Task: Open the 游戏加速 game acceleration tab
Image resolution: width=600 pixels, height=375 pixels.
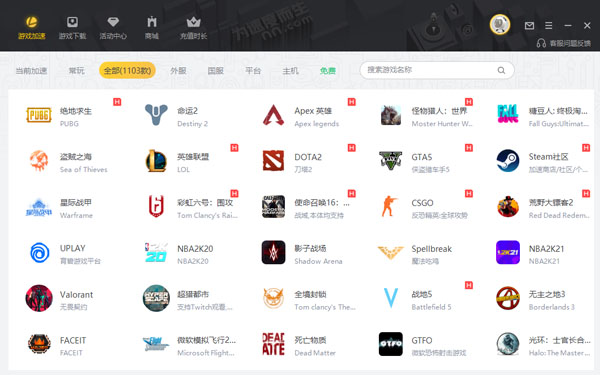Action: click(x=31, y=28)
